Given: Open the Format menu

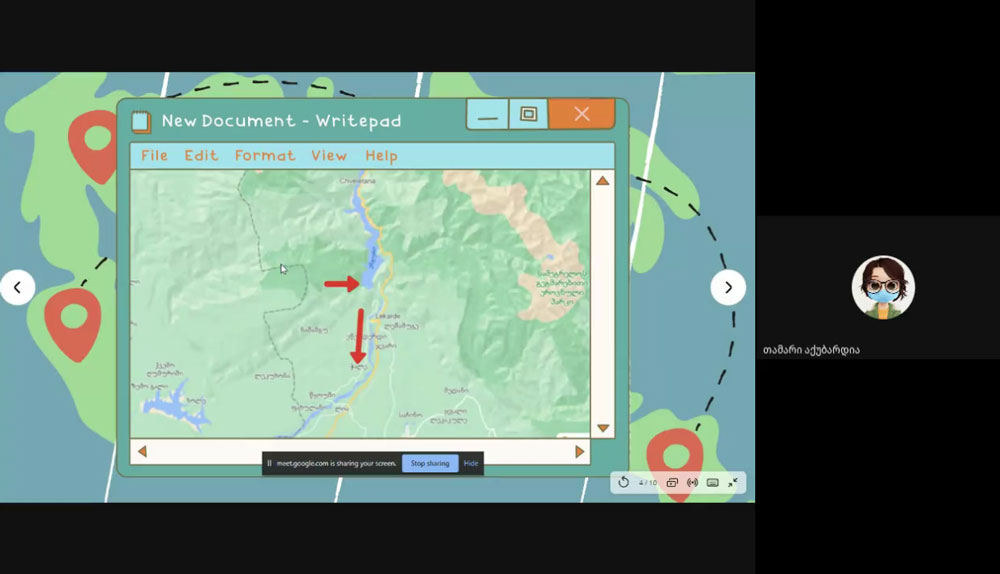Looking at the screenshot, I should click(265, 156).
